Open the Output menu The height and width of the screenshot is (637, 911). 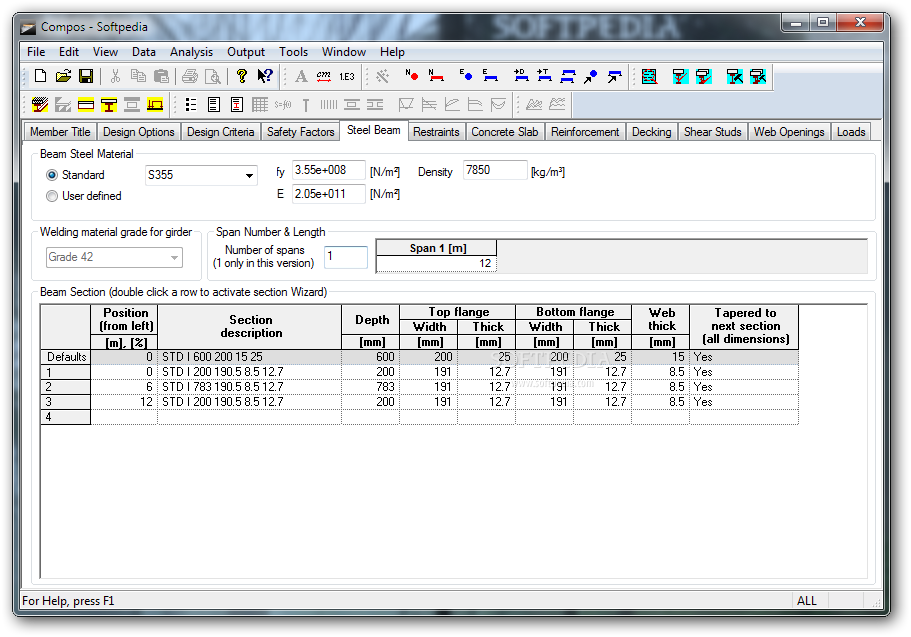246,52
